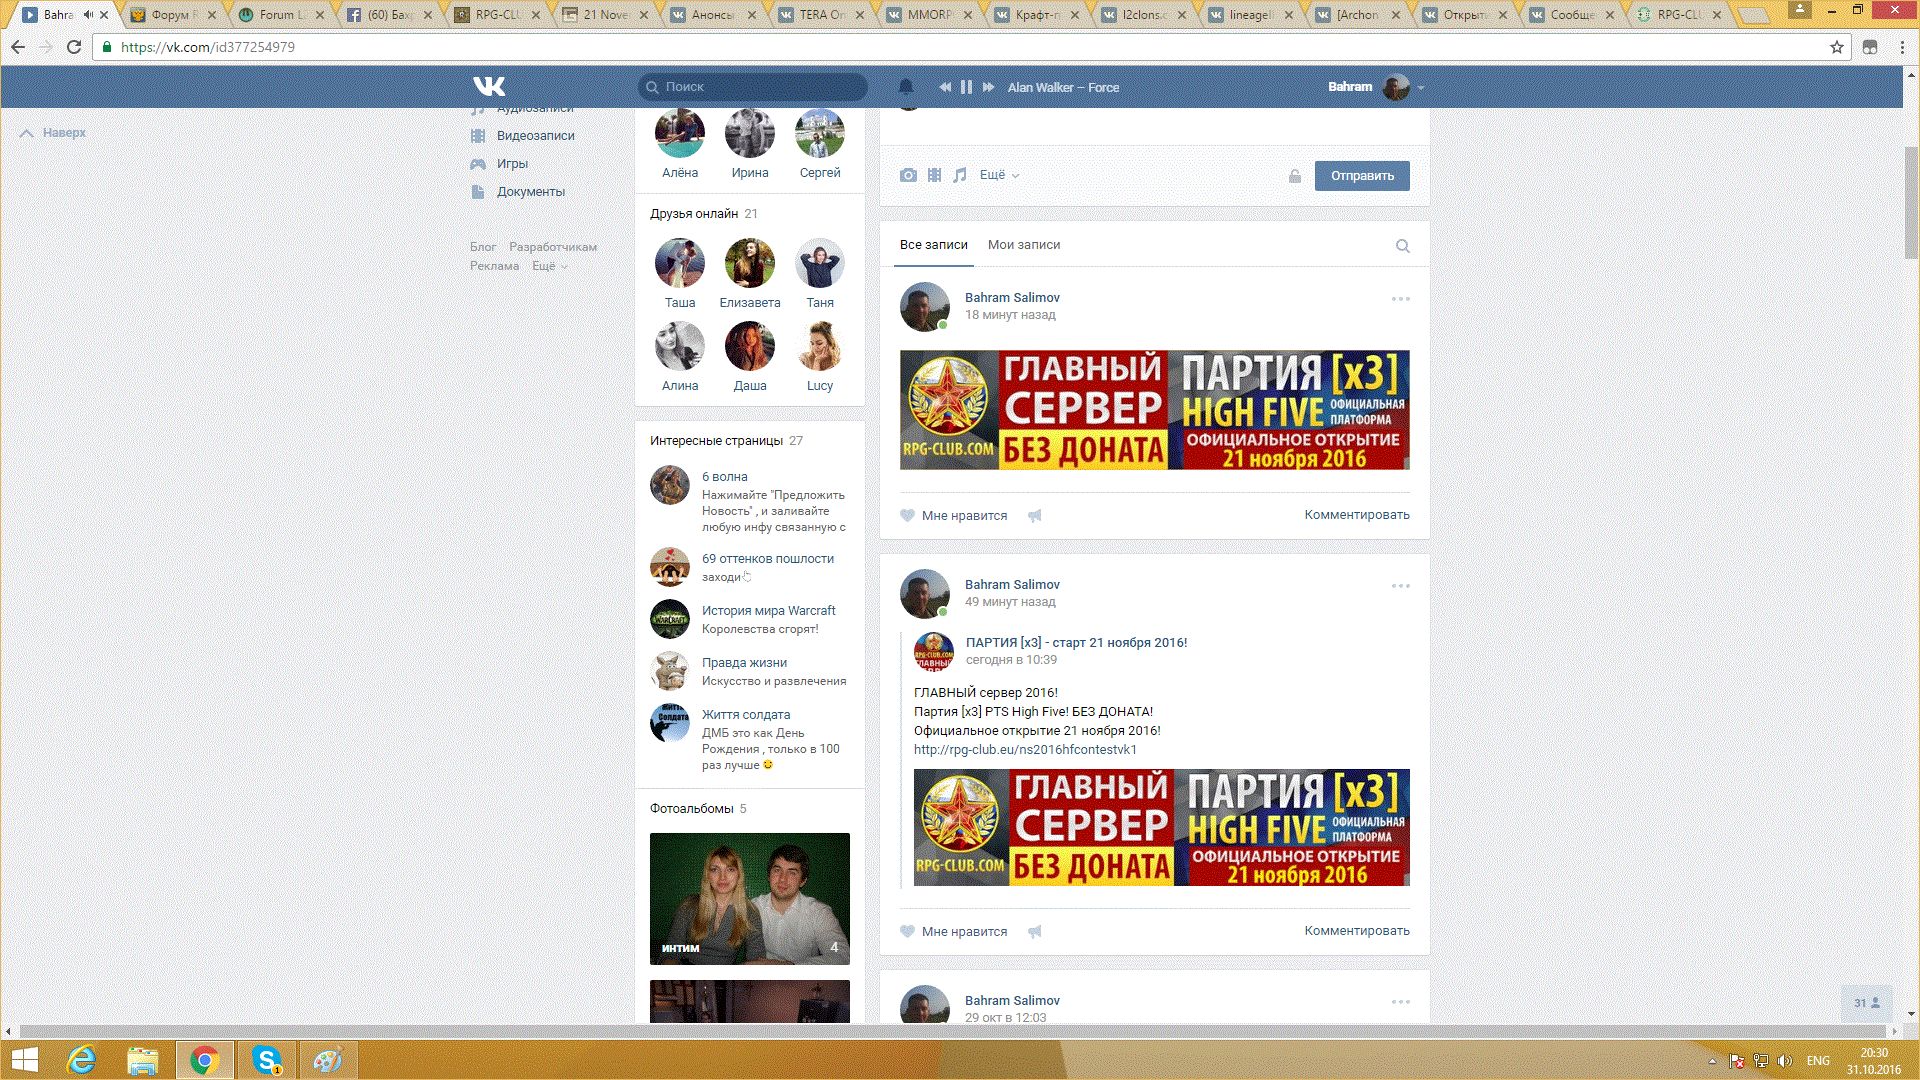Screen dimensions: 1920x1080
Task: Open the rpg-club.eu contest link
Action: click(x=1024, y=750)
